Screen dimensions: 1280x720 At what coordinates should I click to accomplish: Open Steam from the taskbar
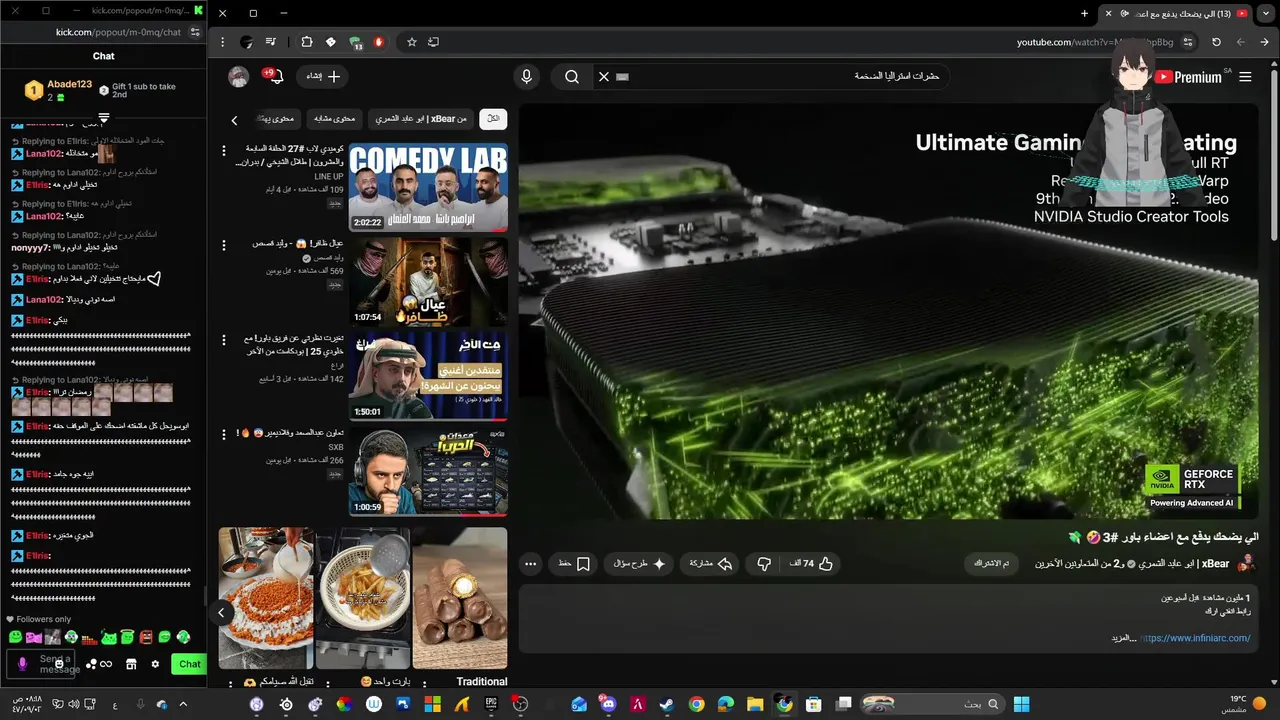click(x=666, y=704)
